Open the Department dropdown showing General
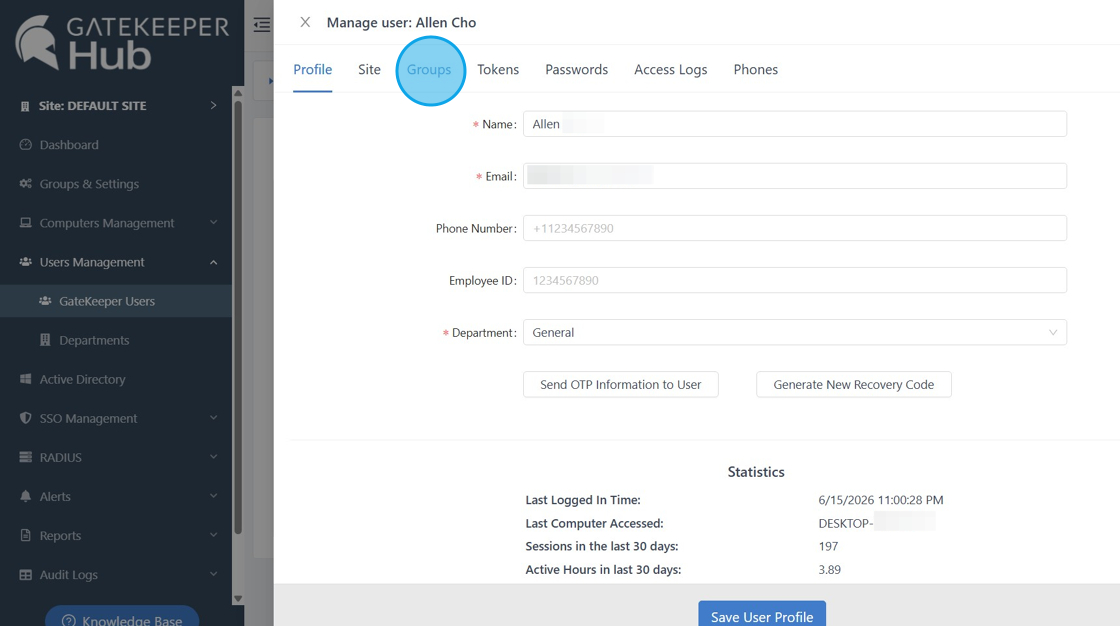The height and width of the screenshot is (626, 1120). [795, 332]
